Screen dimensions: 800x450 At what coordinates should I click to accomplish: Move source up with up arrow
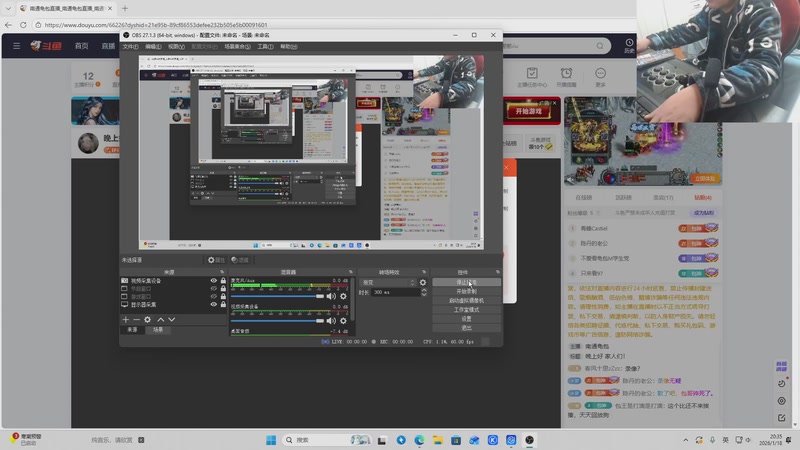pos(161,319)
